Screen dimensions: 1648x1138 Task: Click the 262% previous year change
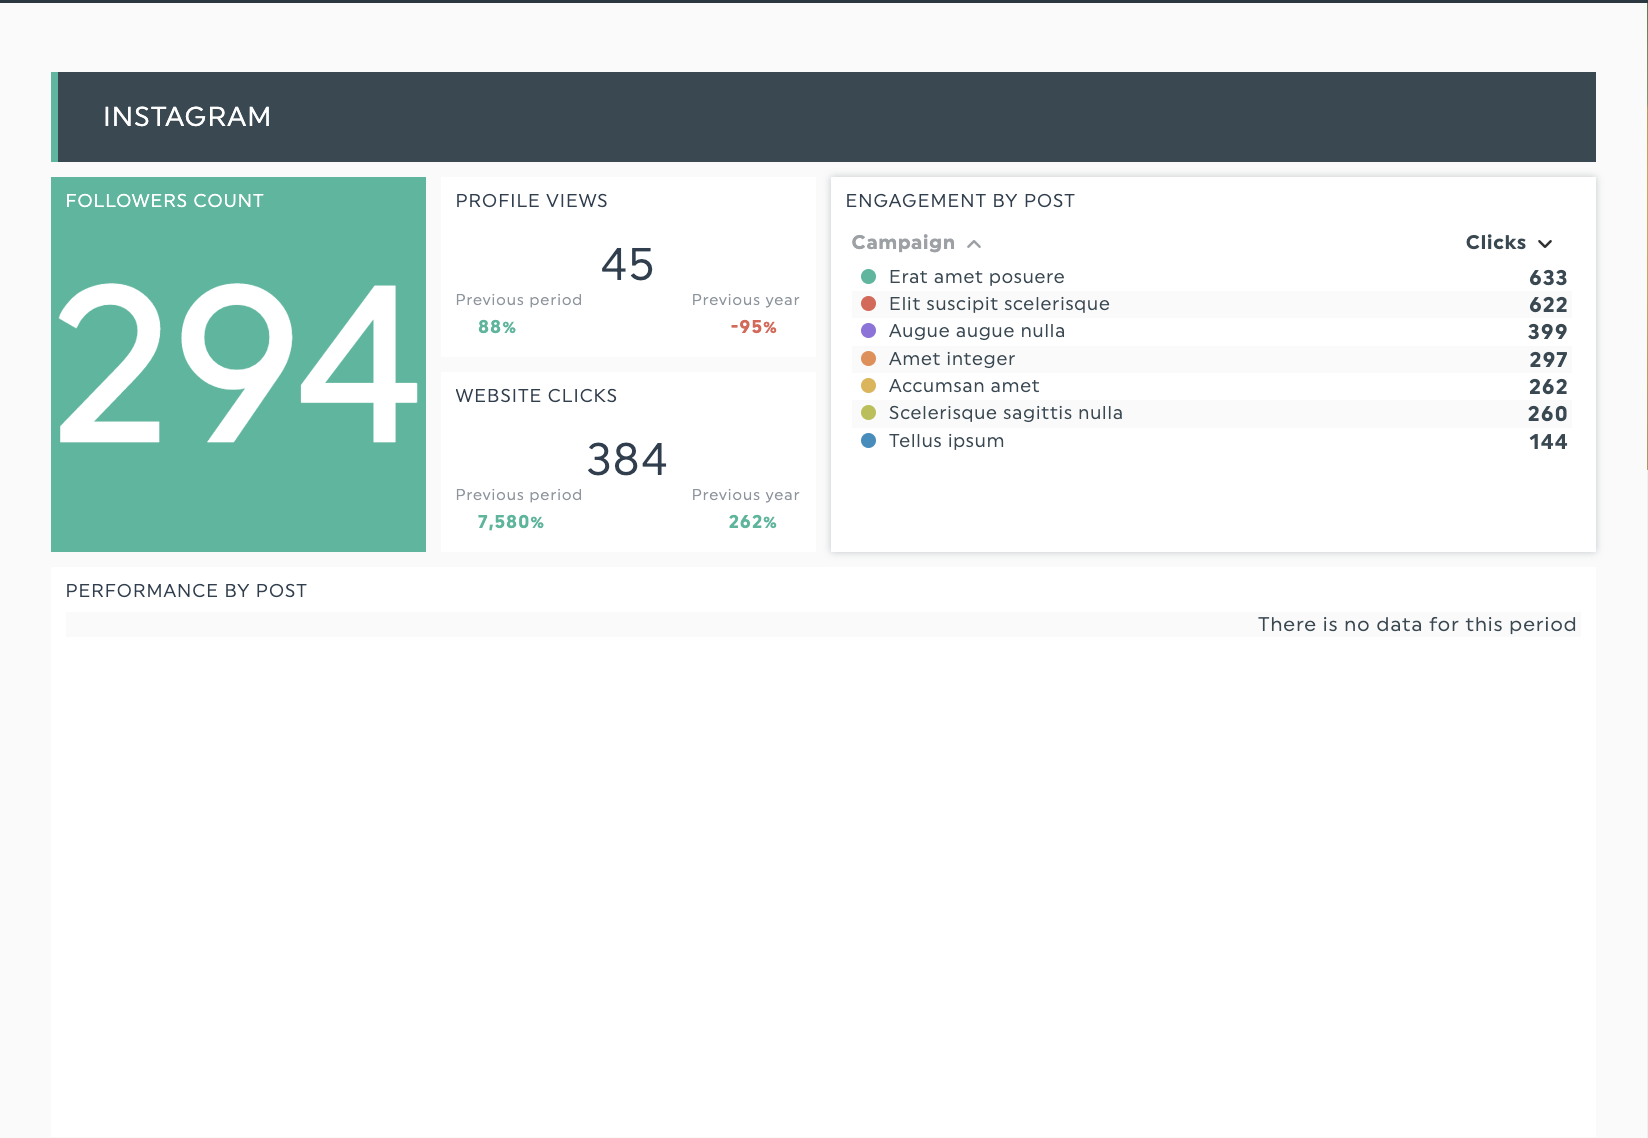point(753,522)
